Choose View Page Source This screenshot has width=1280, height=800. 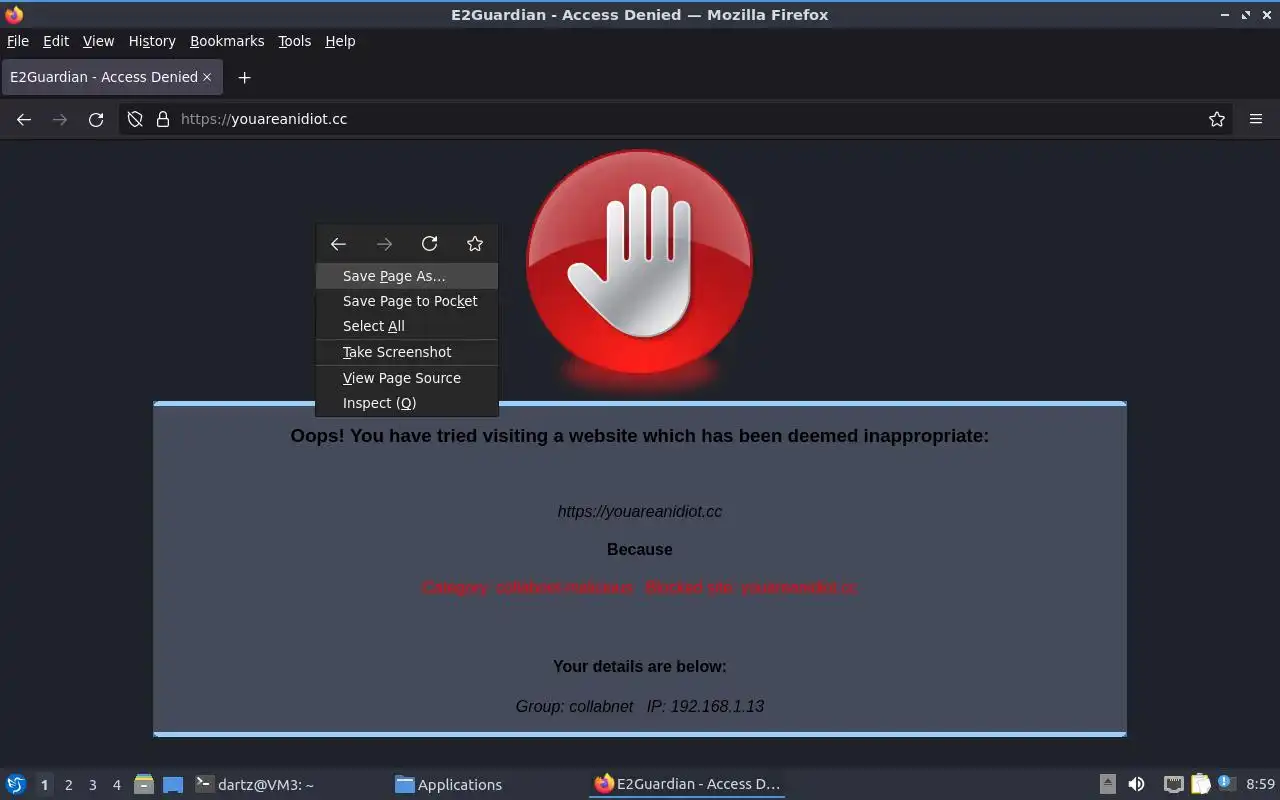407,378
